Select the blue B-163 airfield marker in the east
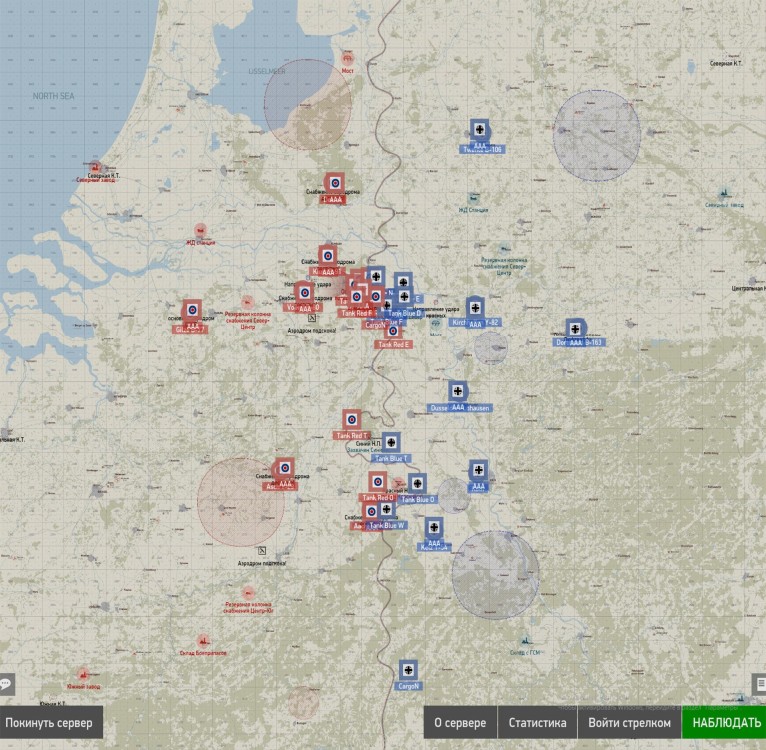 [575, 329]
